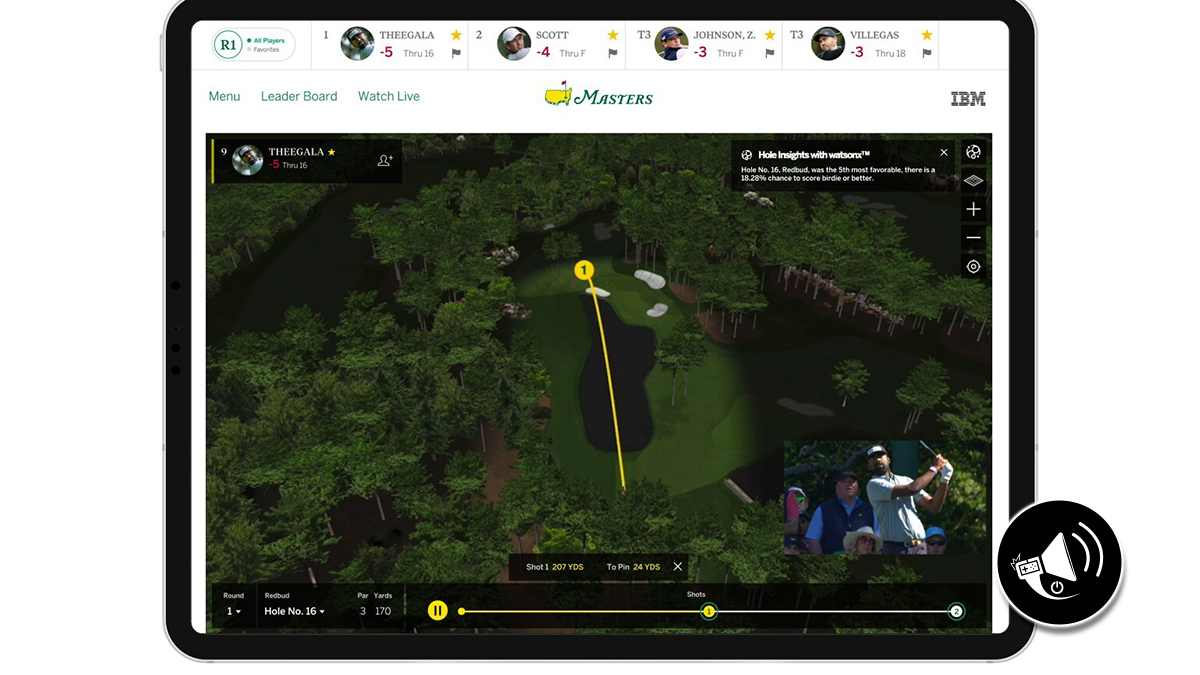Toggle the map layers view icon
The height and width of the screenshot is (675, 1200).
(973, 181)
